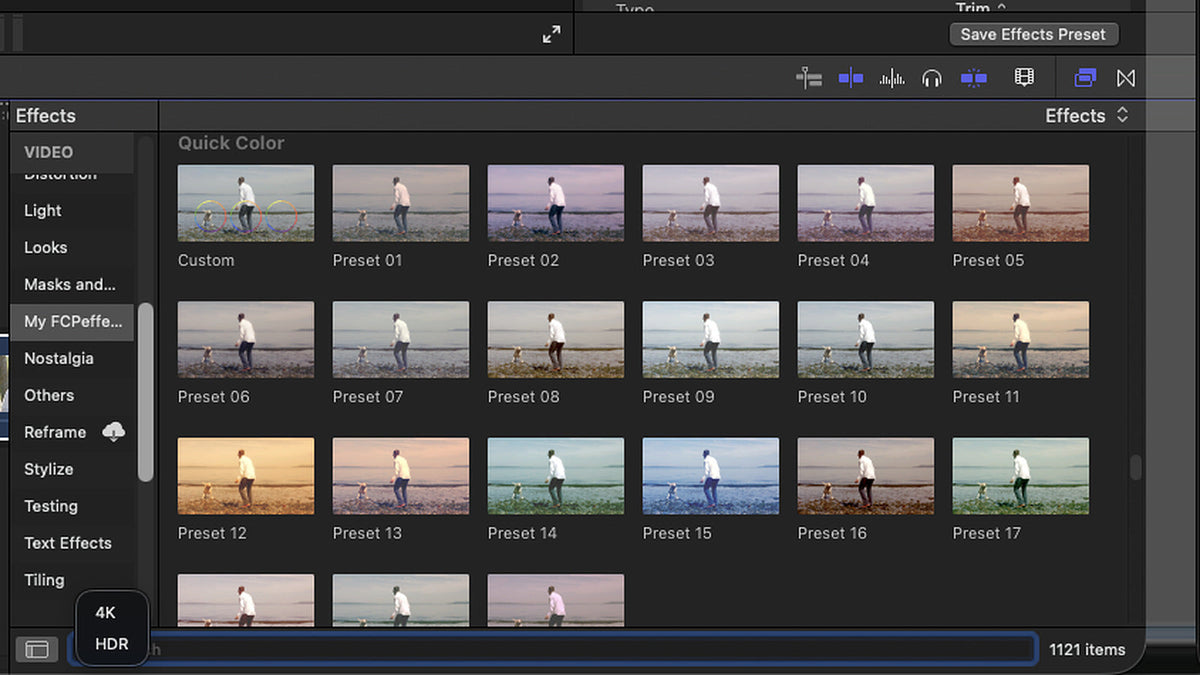Select the Preset 13 thumbnail
This screenshot has height=675, width=1200.
[401, 476]
